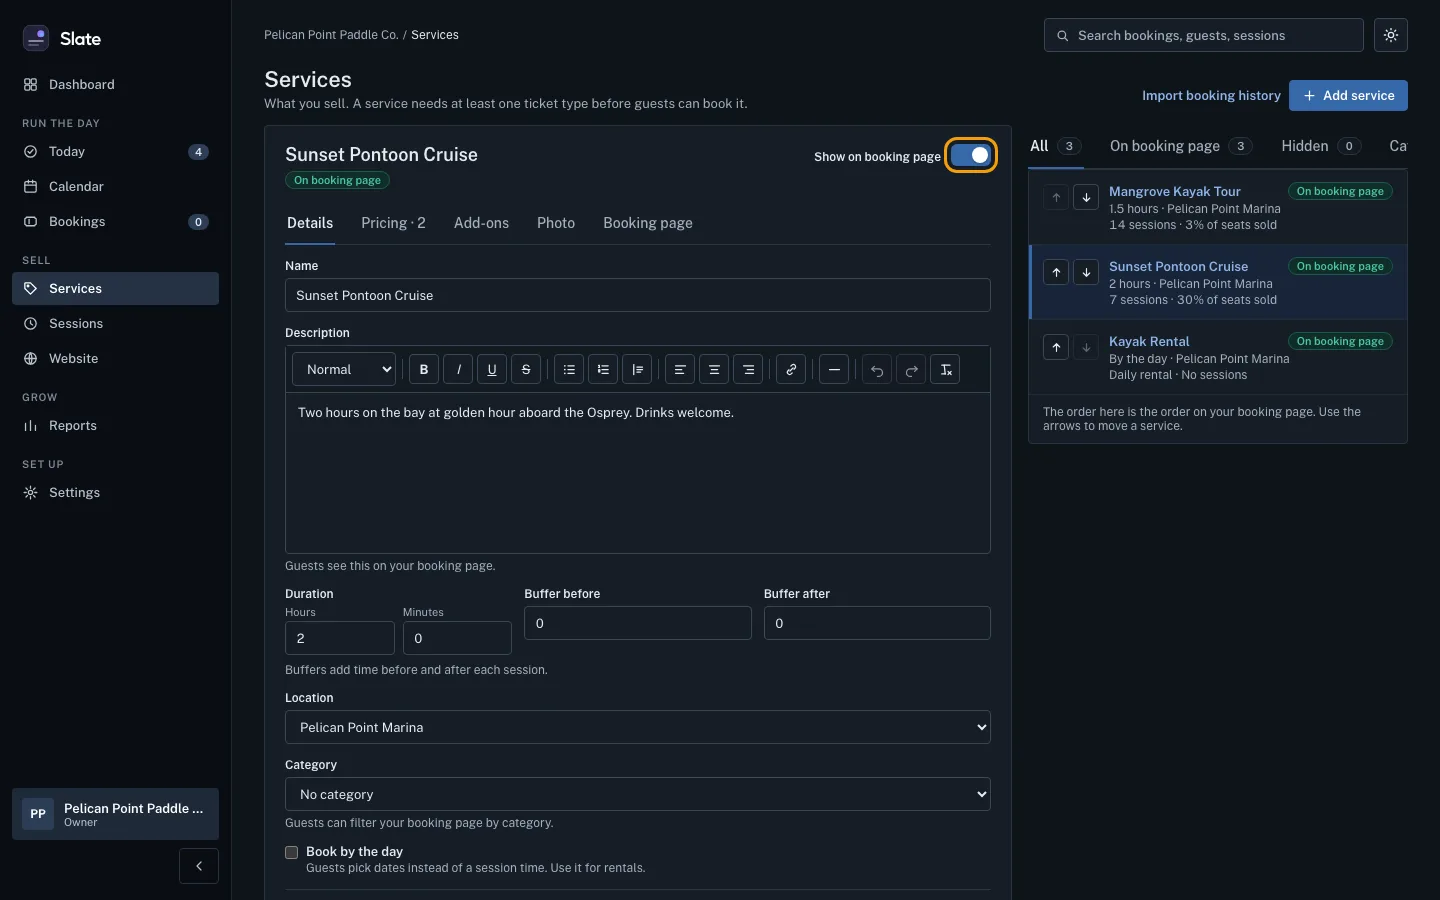Align description text left
Screen dimensions: 1440x900
click(x=680, y=370)
